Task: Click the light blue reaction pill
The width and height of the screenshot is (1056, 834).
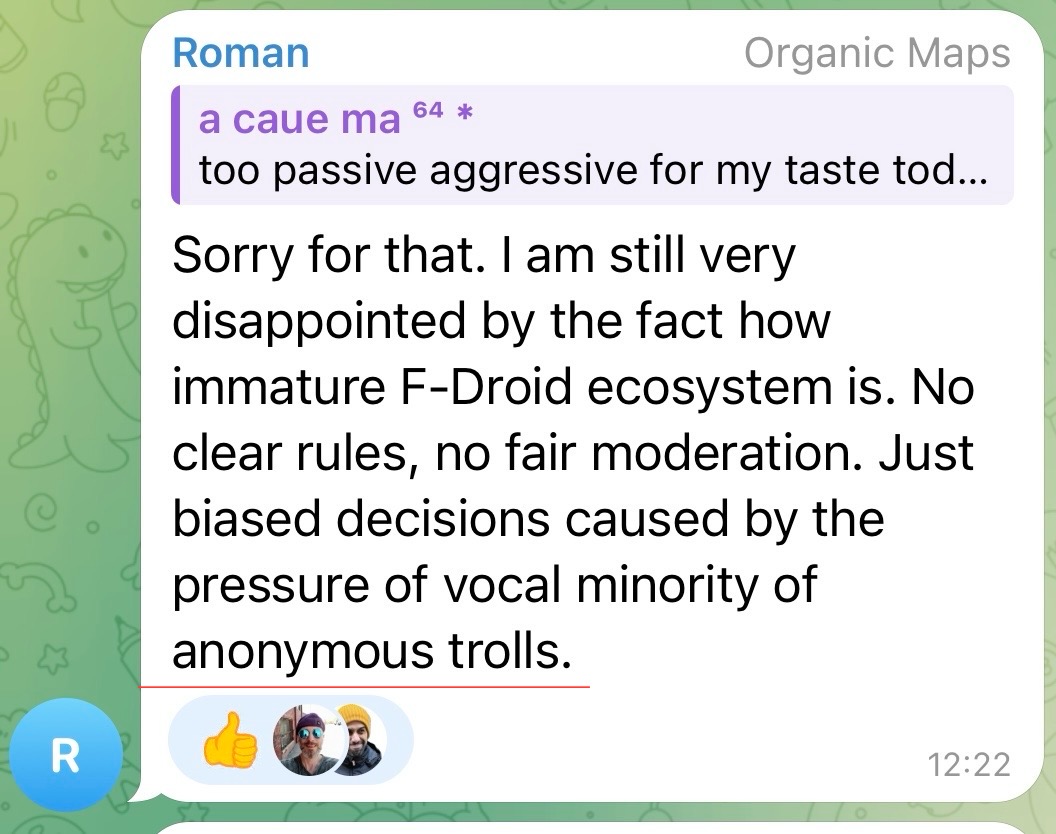Action: coord(290,740)
